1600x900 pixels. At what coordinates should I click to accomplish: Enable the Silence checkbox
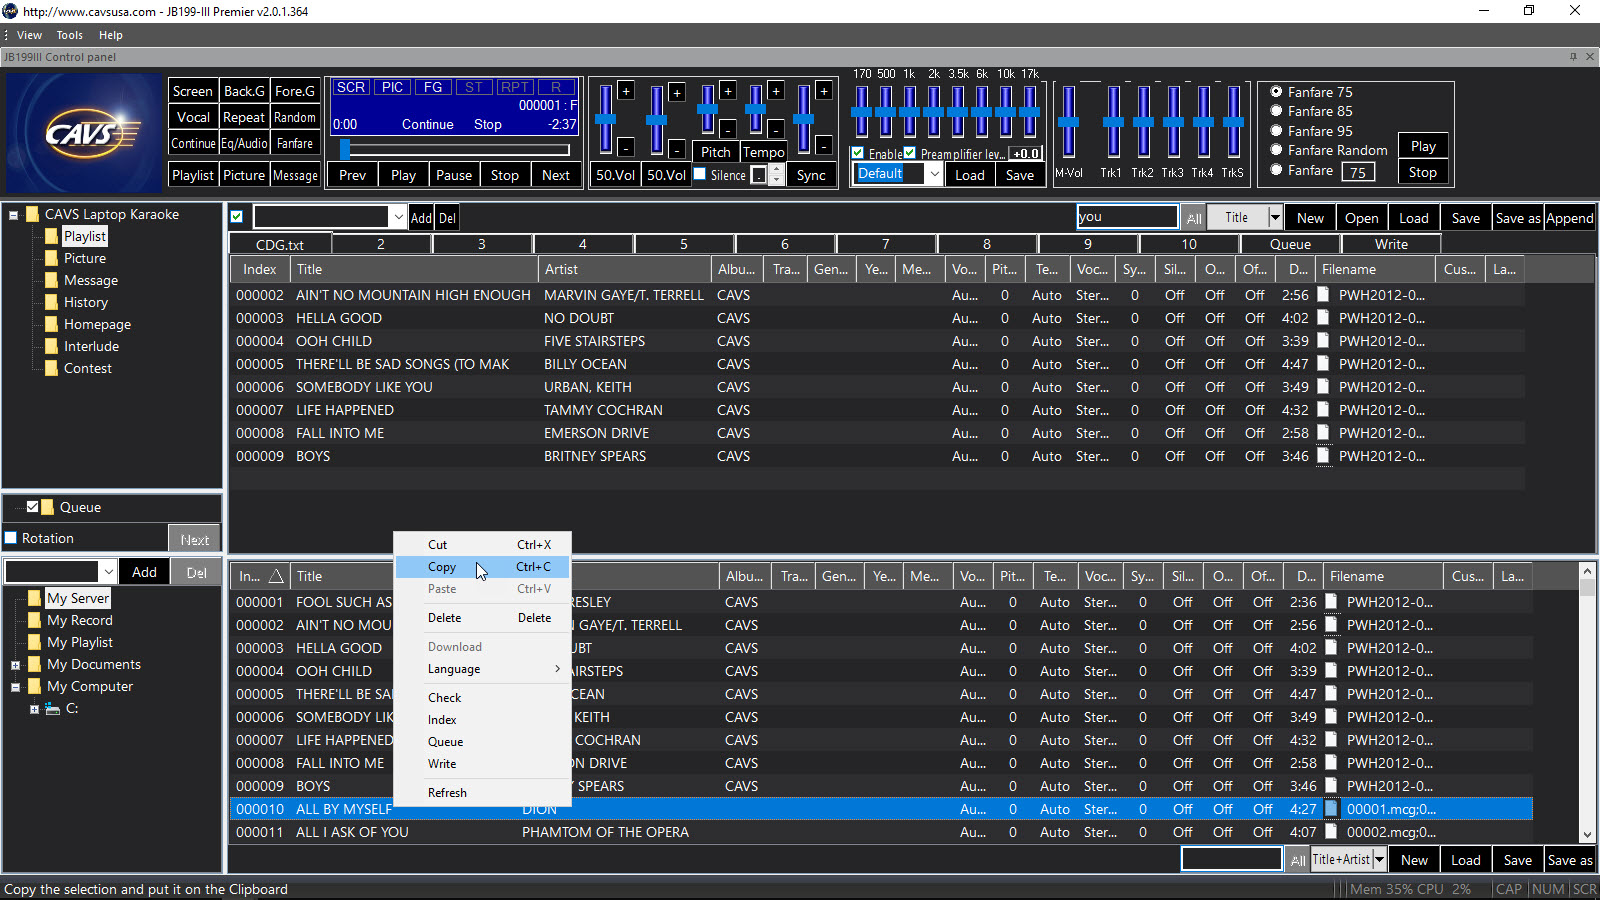[700, 174]
